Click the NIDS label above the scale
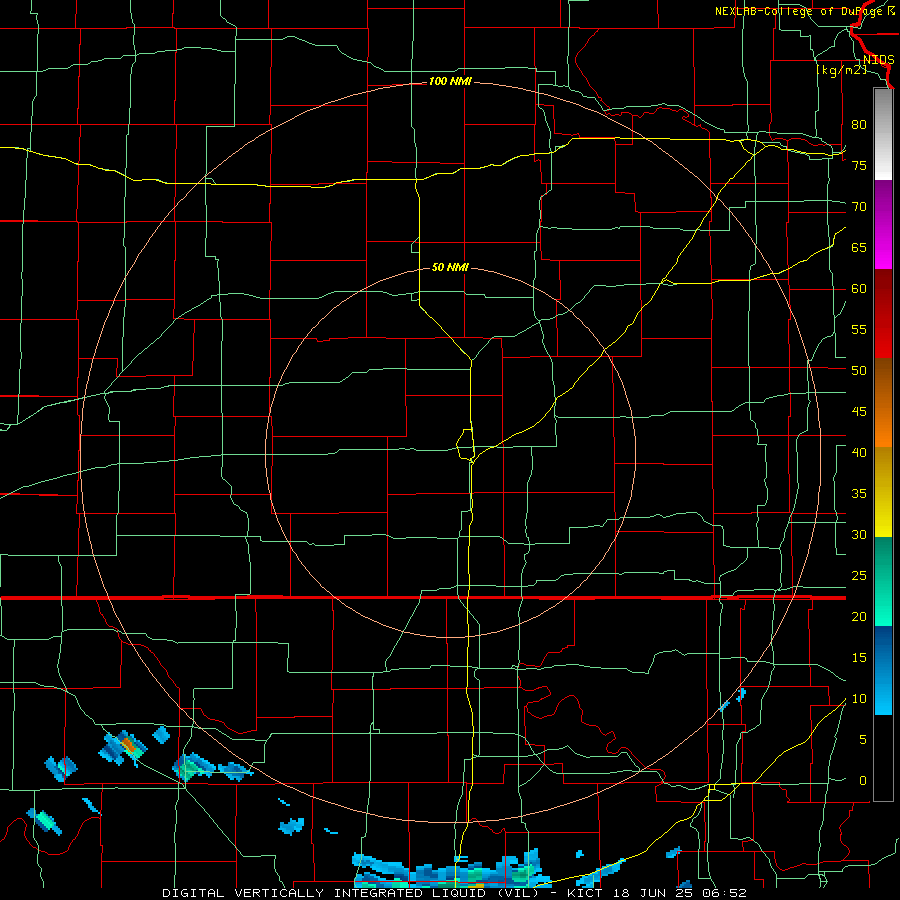Screen dimensions: 900x900 click(x=878, y=60)
